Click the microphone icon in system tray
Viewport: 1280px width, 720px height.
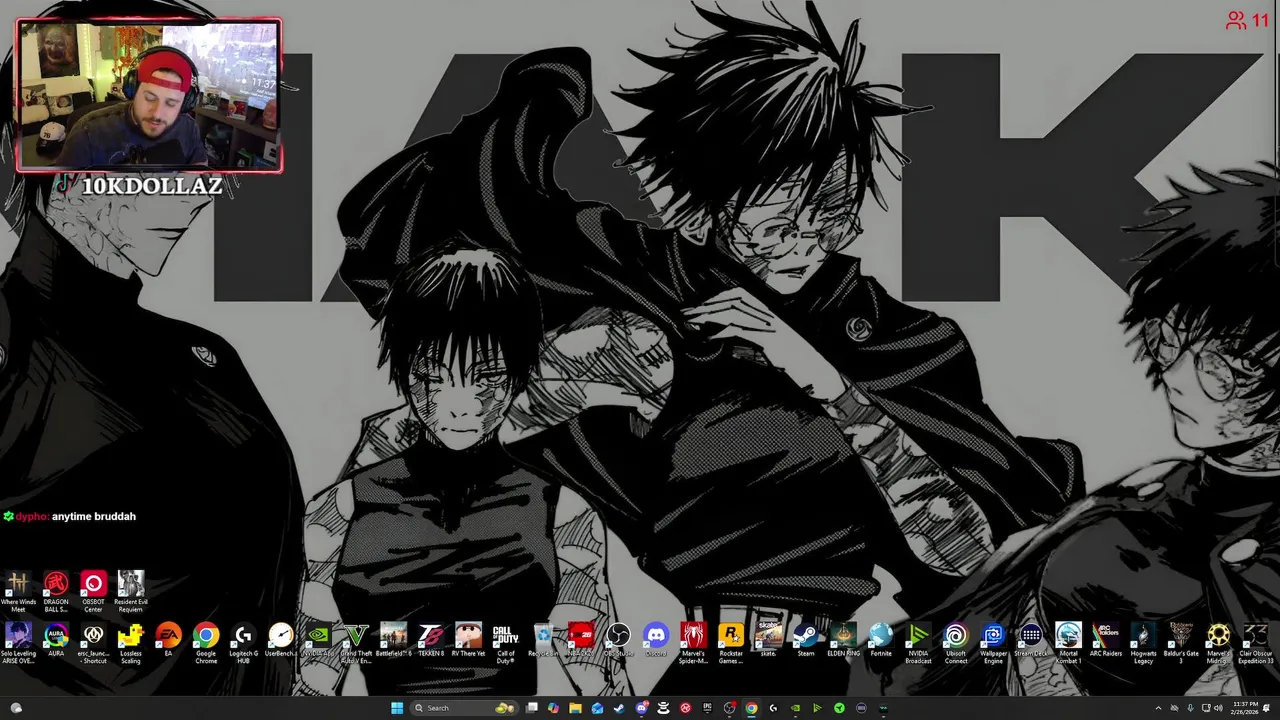click(x=1190, y=708)
